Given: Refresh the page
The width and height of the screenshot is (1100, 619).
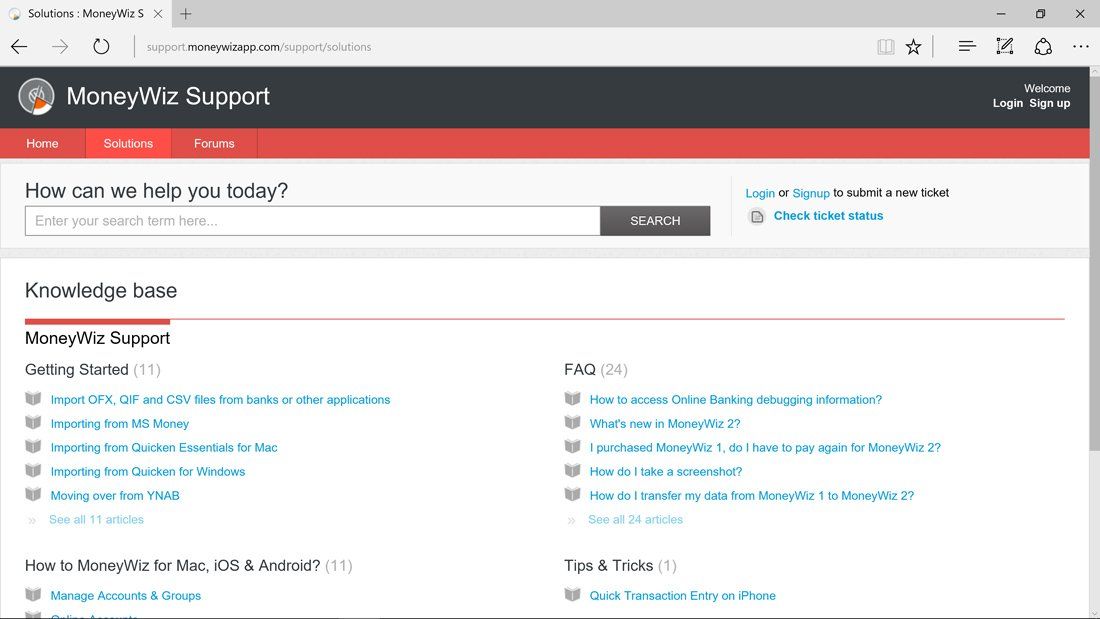Looking at the screenshot, I should (x=100, y=46).
